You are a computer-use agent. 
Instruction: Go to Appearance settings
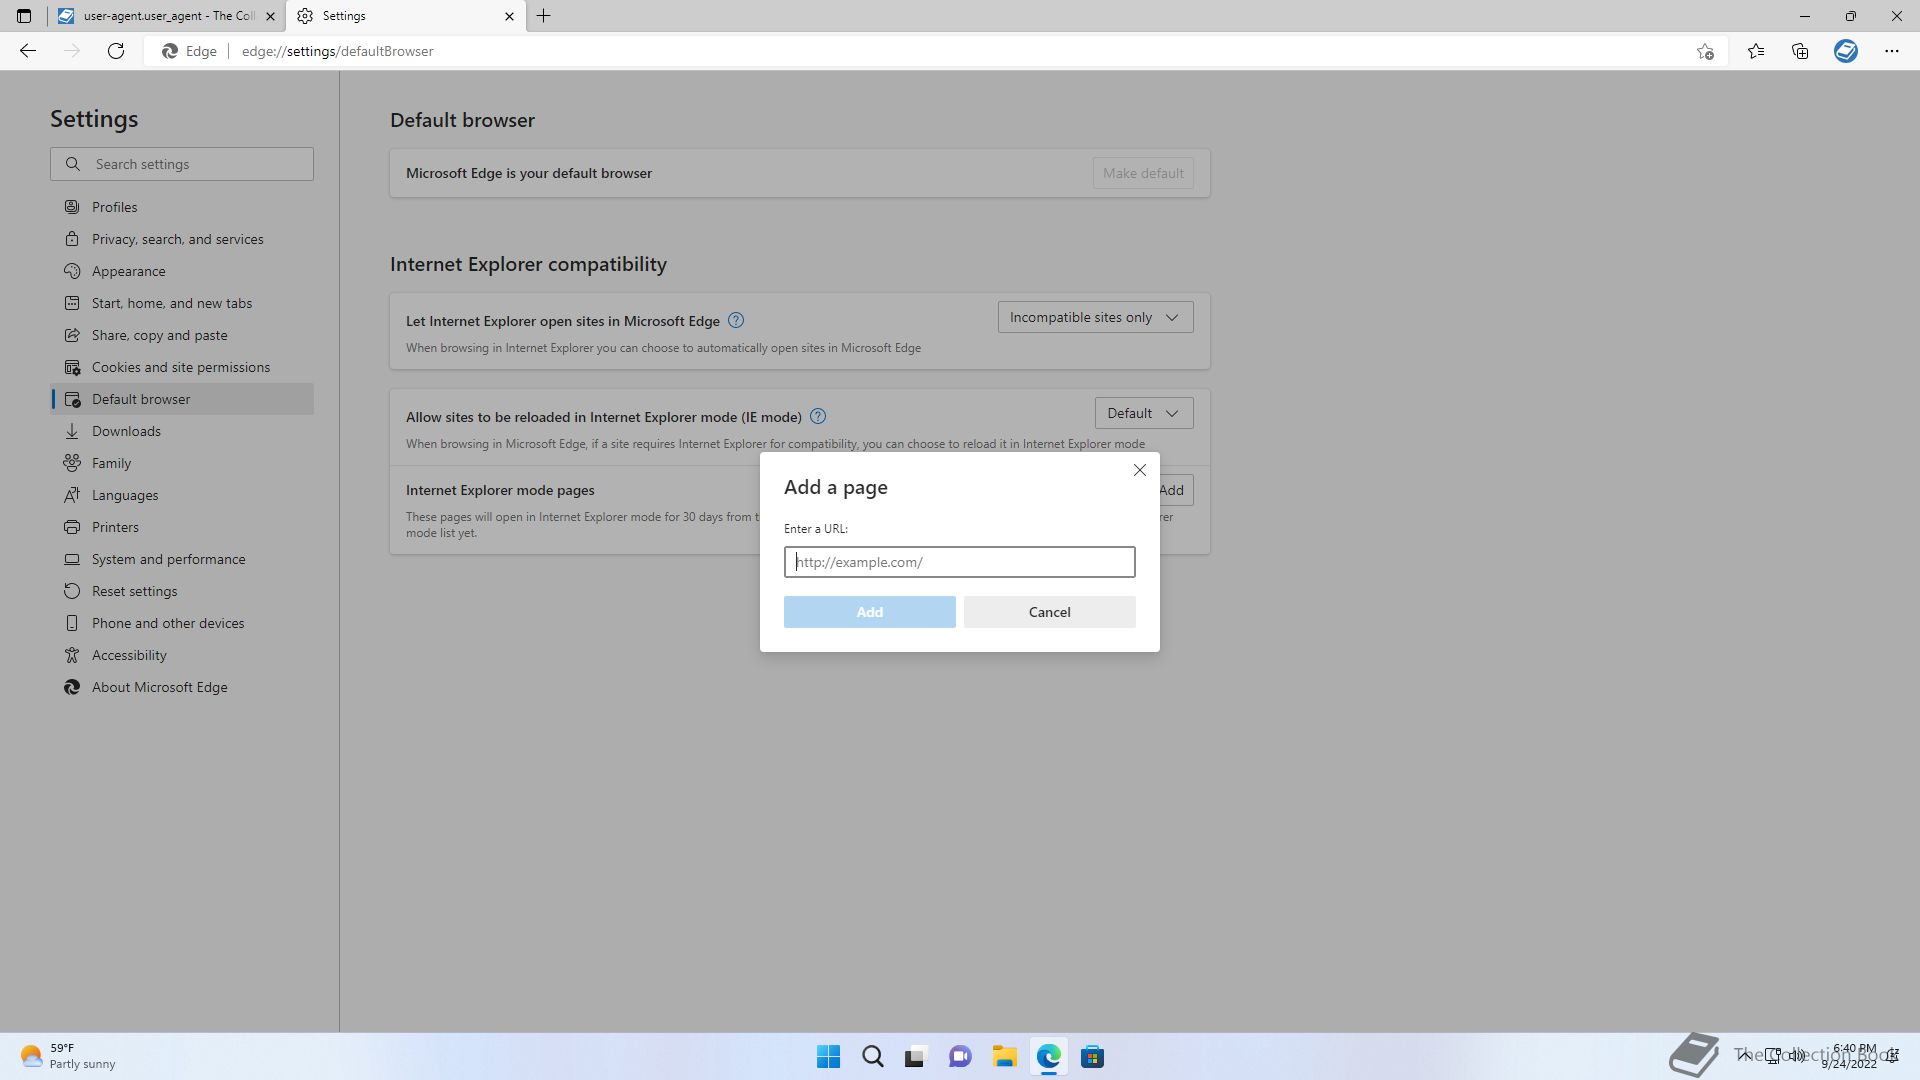click(x=182, y=271)
